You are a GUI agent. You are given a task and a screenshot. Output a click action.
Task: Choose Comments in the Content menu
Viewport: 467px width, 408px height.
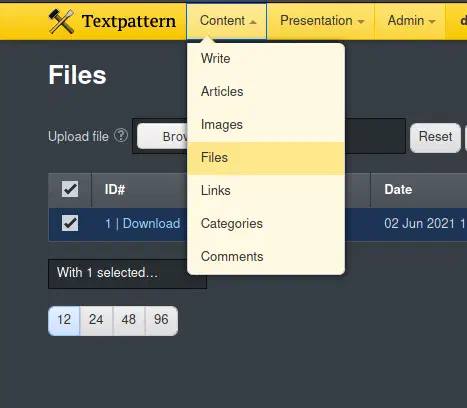(x=266, y=257)
